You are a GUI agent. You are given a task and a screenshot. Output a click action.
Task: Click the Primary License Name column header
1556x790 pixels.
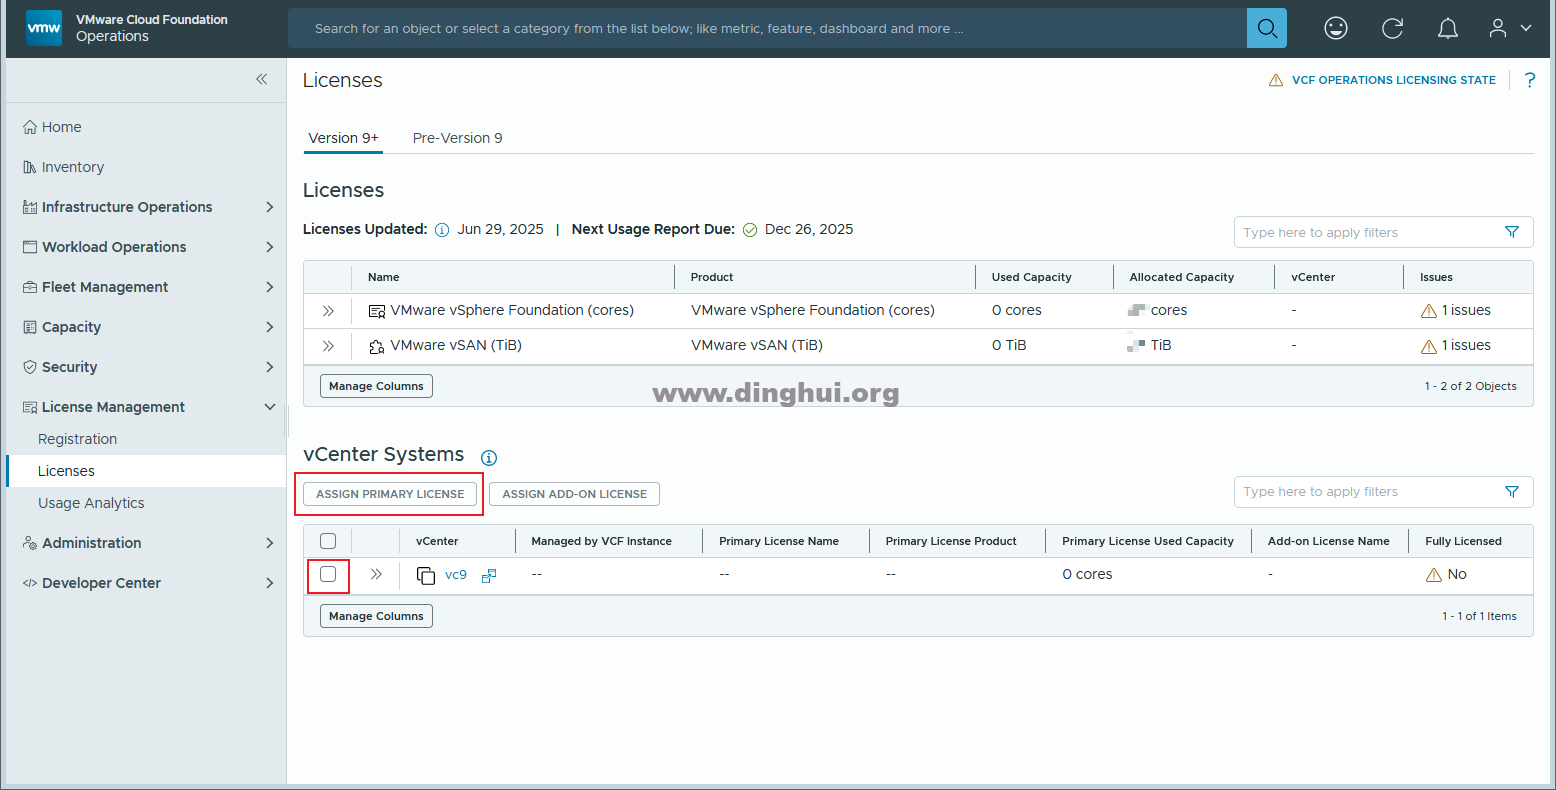[779, 541]
